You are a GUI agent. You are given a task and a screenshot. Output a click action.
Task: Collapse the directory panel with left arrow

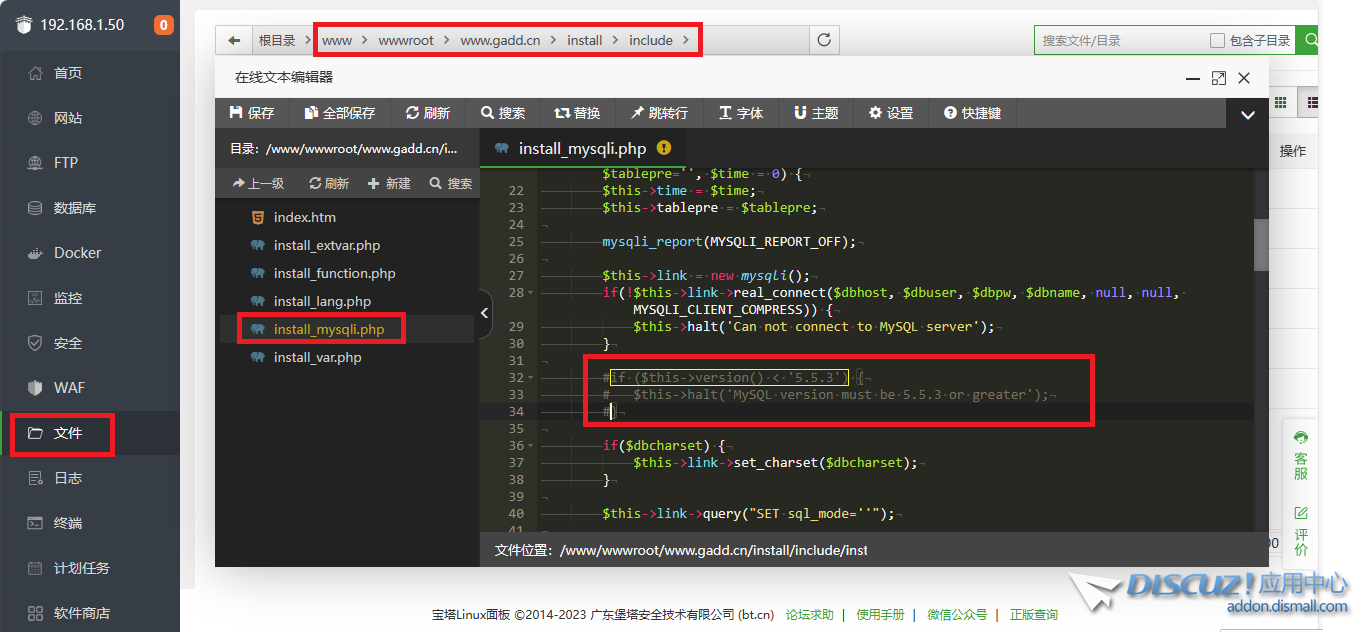pos(485,313)
